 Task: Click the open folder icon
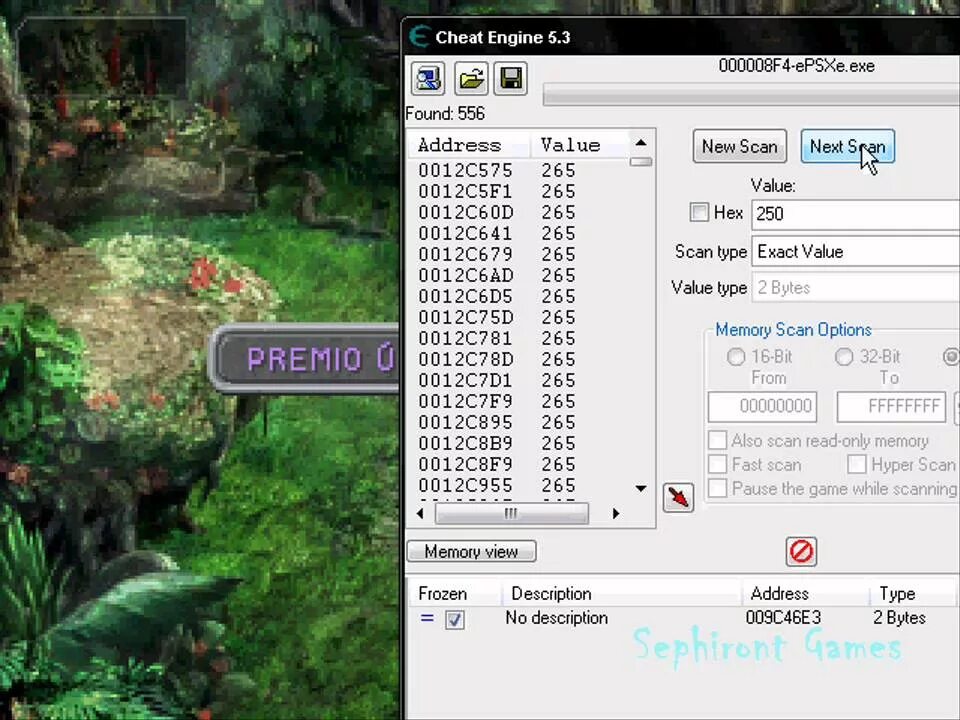pos(471,79)
